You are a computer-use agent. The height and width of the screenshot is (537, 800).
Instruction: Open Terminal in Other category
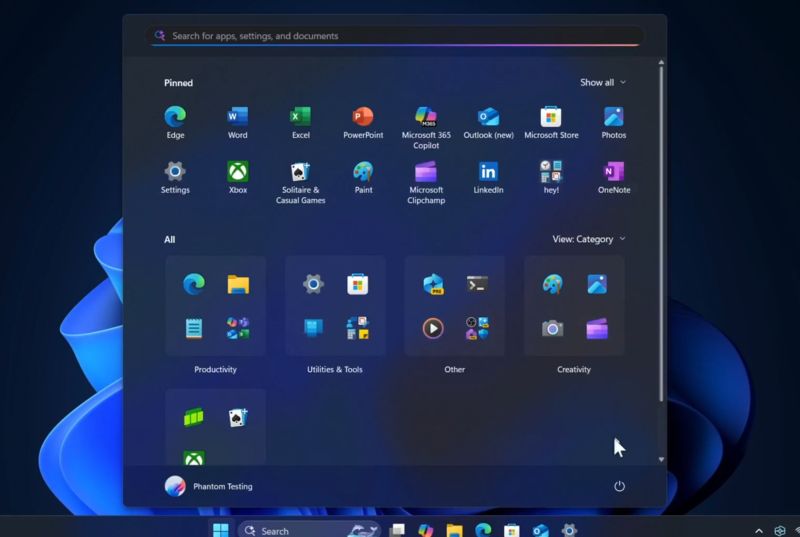pos(477,284)
